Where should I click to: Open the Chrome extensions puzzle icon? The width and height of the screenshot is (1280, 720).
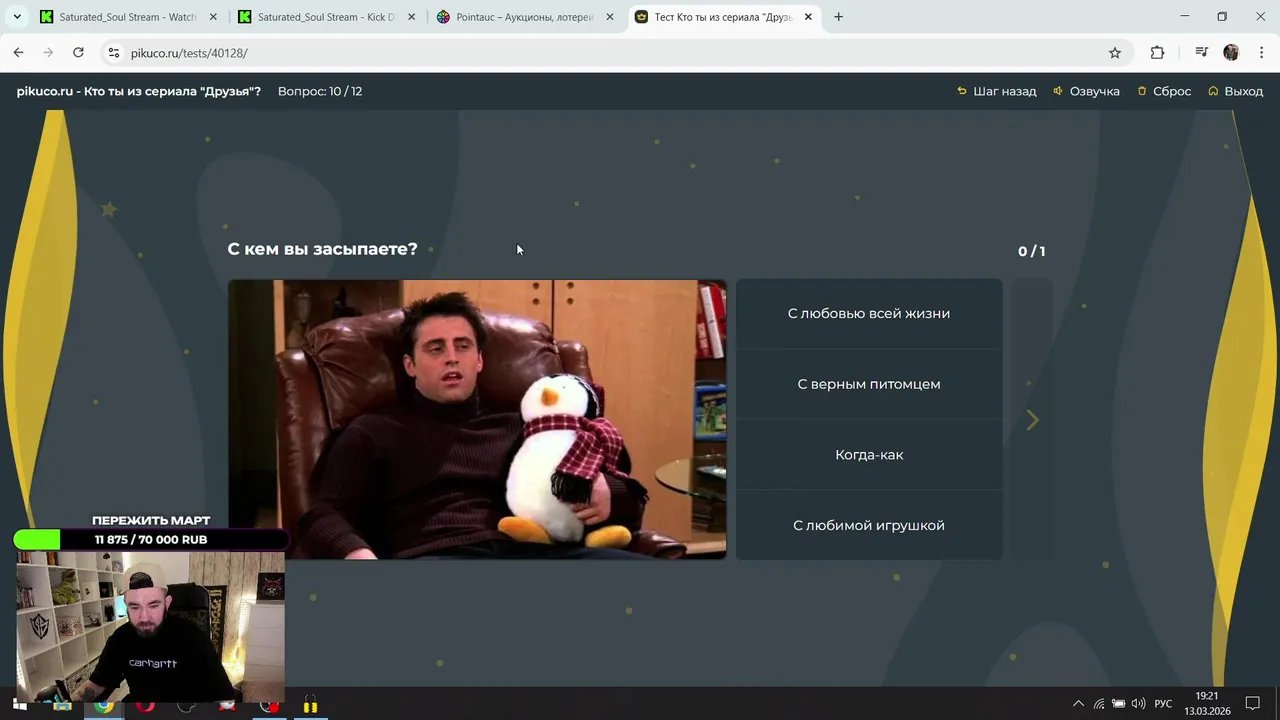point(1157,53)
